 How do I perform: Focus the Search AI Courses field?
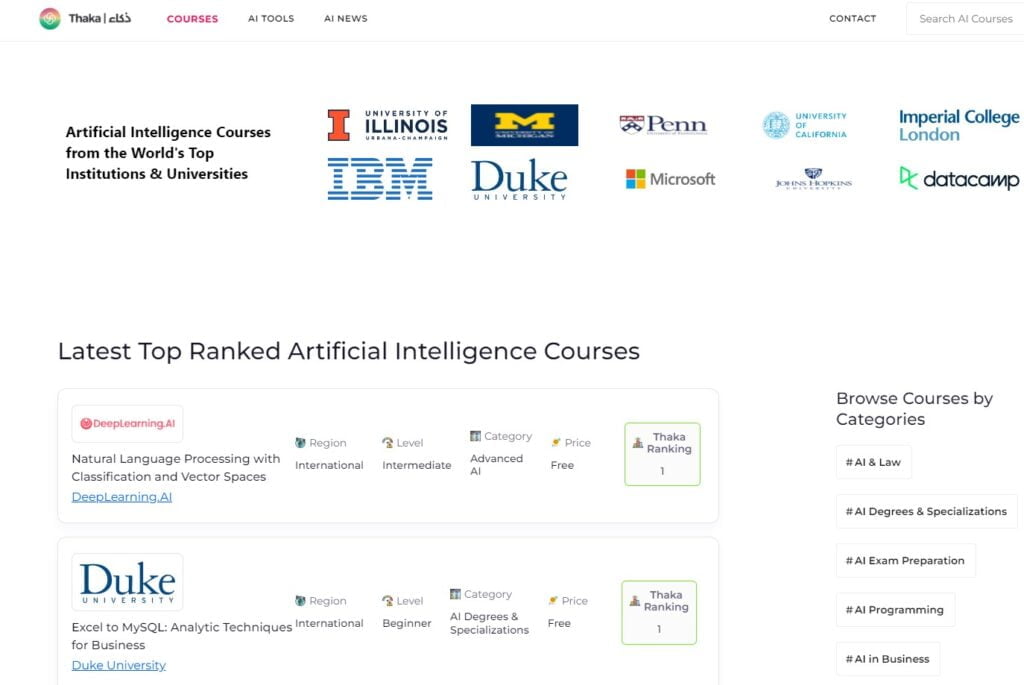(965, 19)
